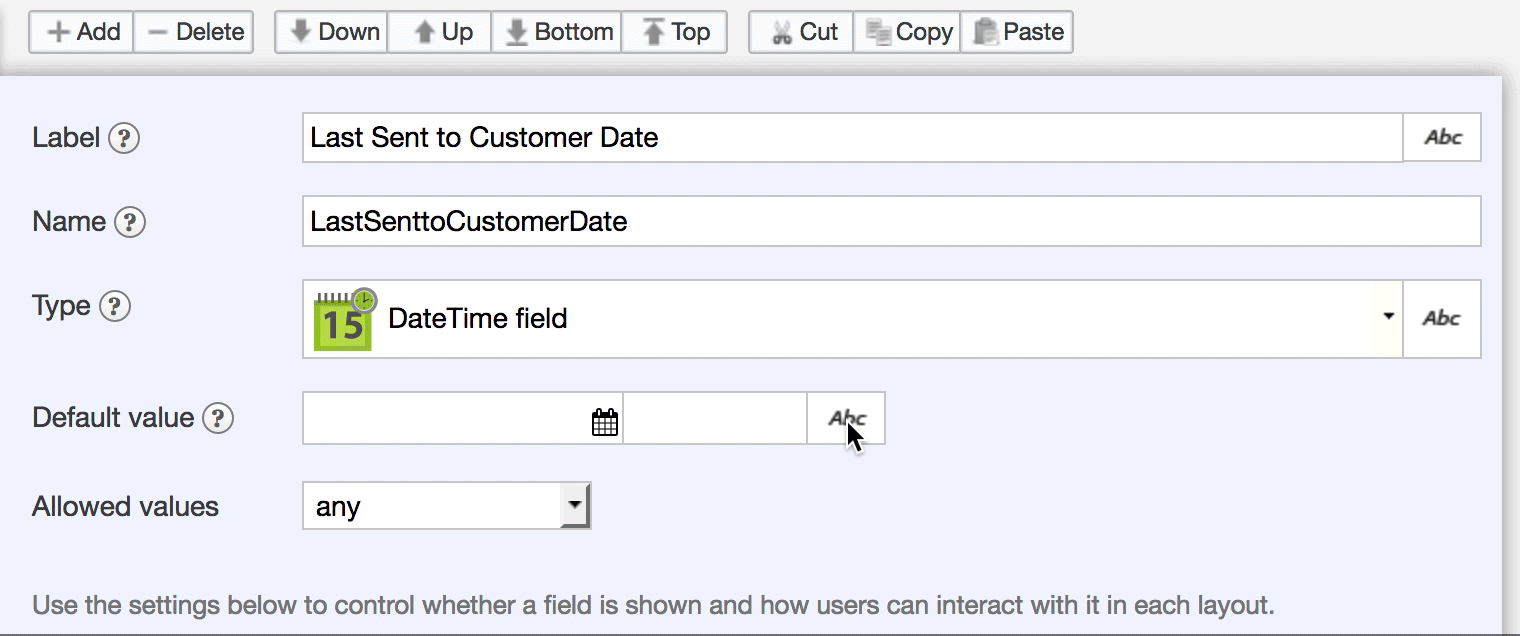The height and width of the screenshot is (636, 1520).
Task: Show help for Default value
Action: point(218,418)
